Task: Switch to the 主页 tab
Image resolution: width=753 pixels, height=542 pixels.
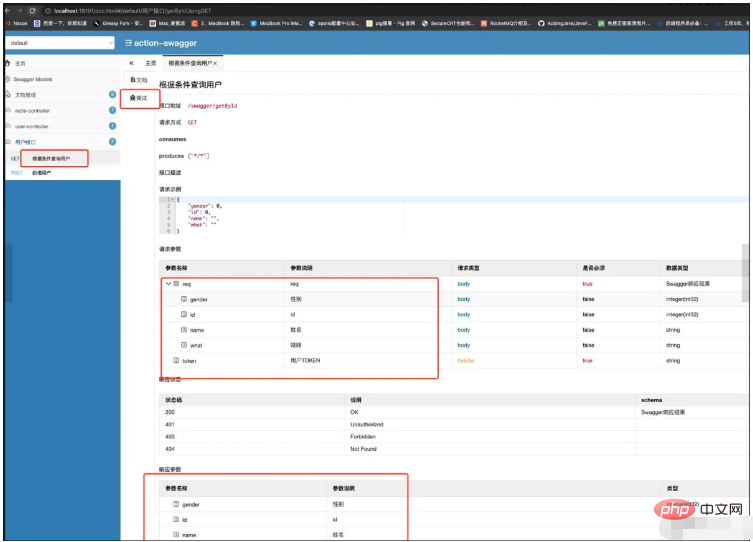Action: coord(151,63)
